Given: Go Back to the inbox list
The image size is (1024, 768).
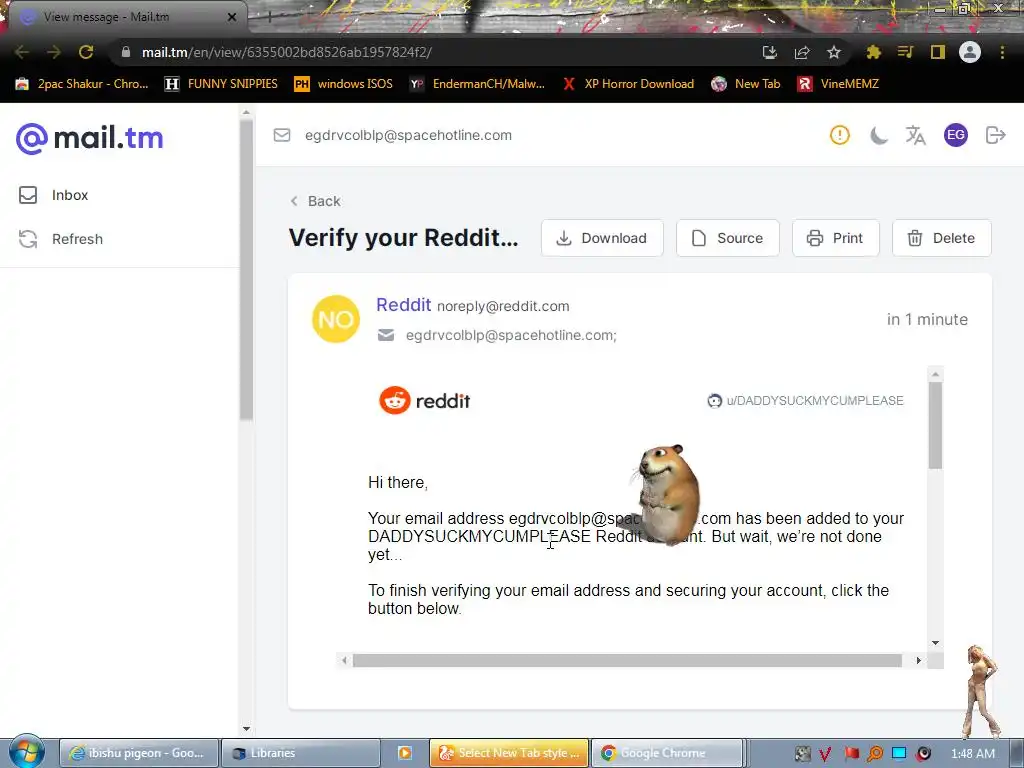Looking at the screenshot, I should pos(315,201).
